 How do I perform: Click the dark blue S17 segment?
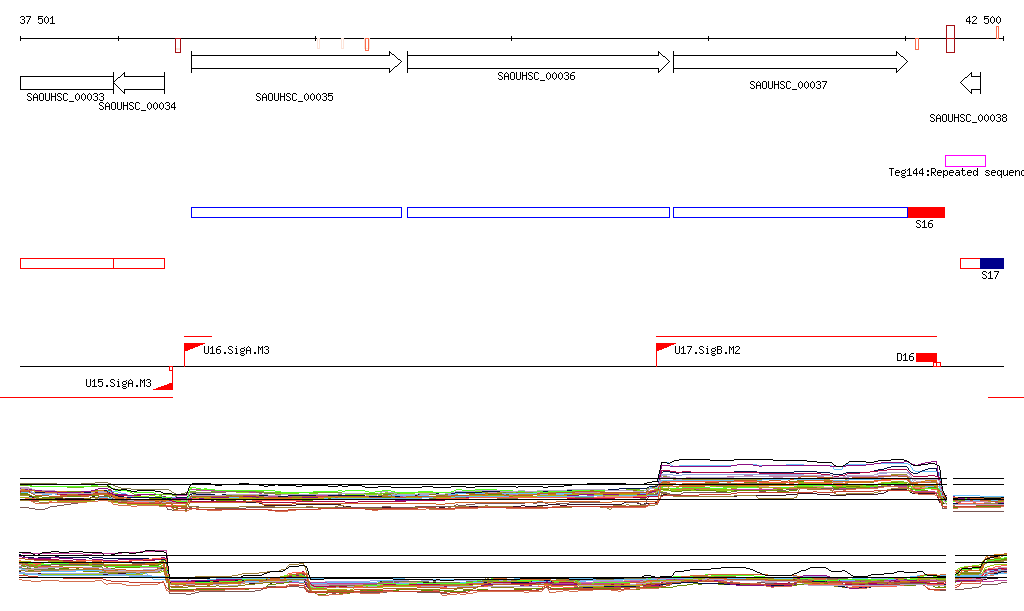tap(991, 263)
